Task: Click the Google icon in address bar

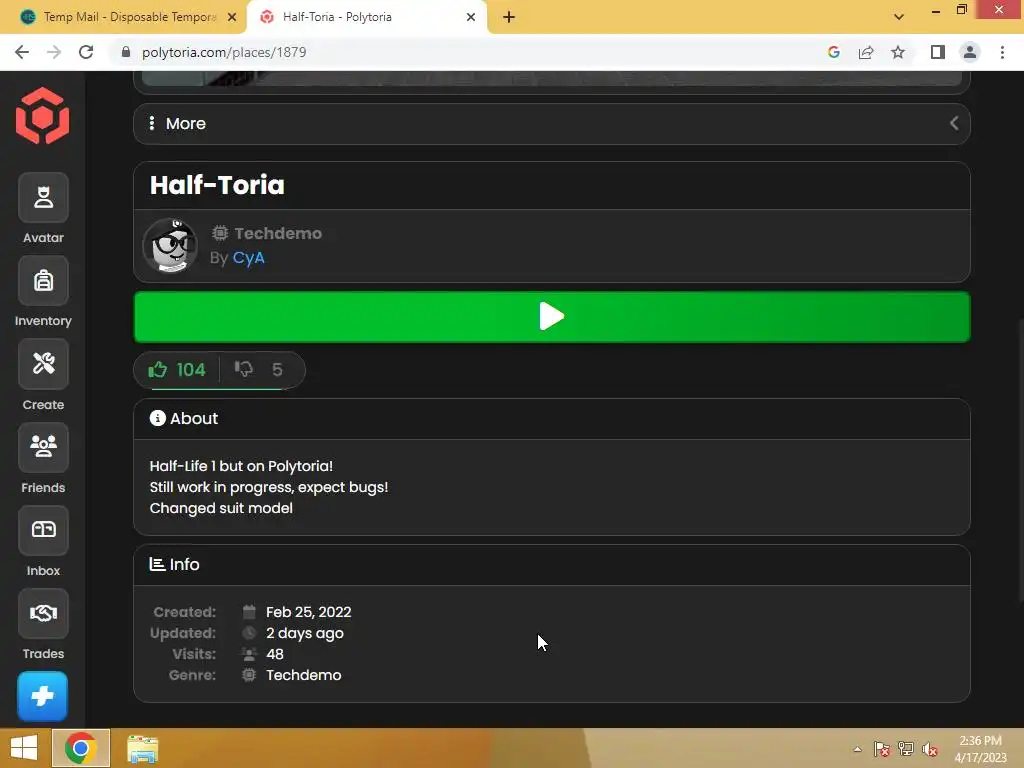Action: (x=833, y=52)
